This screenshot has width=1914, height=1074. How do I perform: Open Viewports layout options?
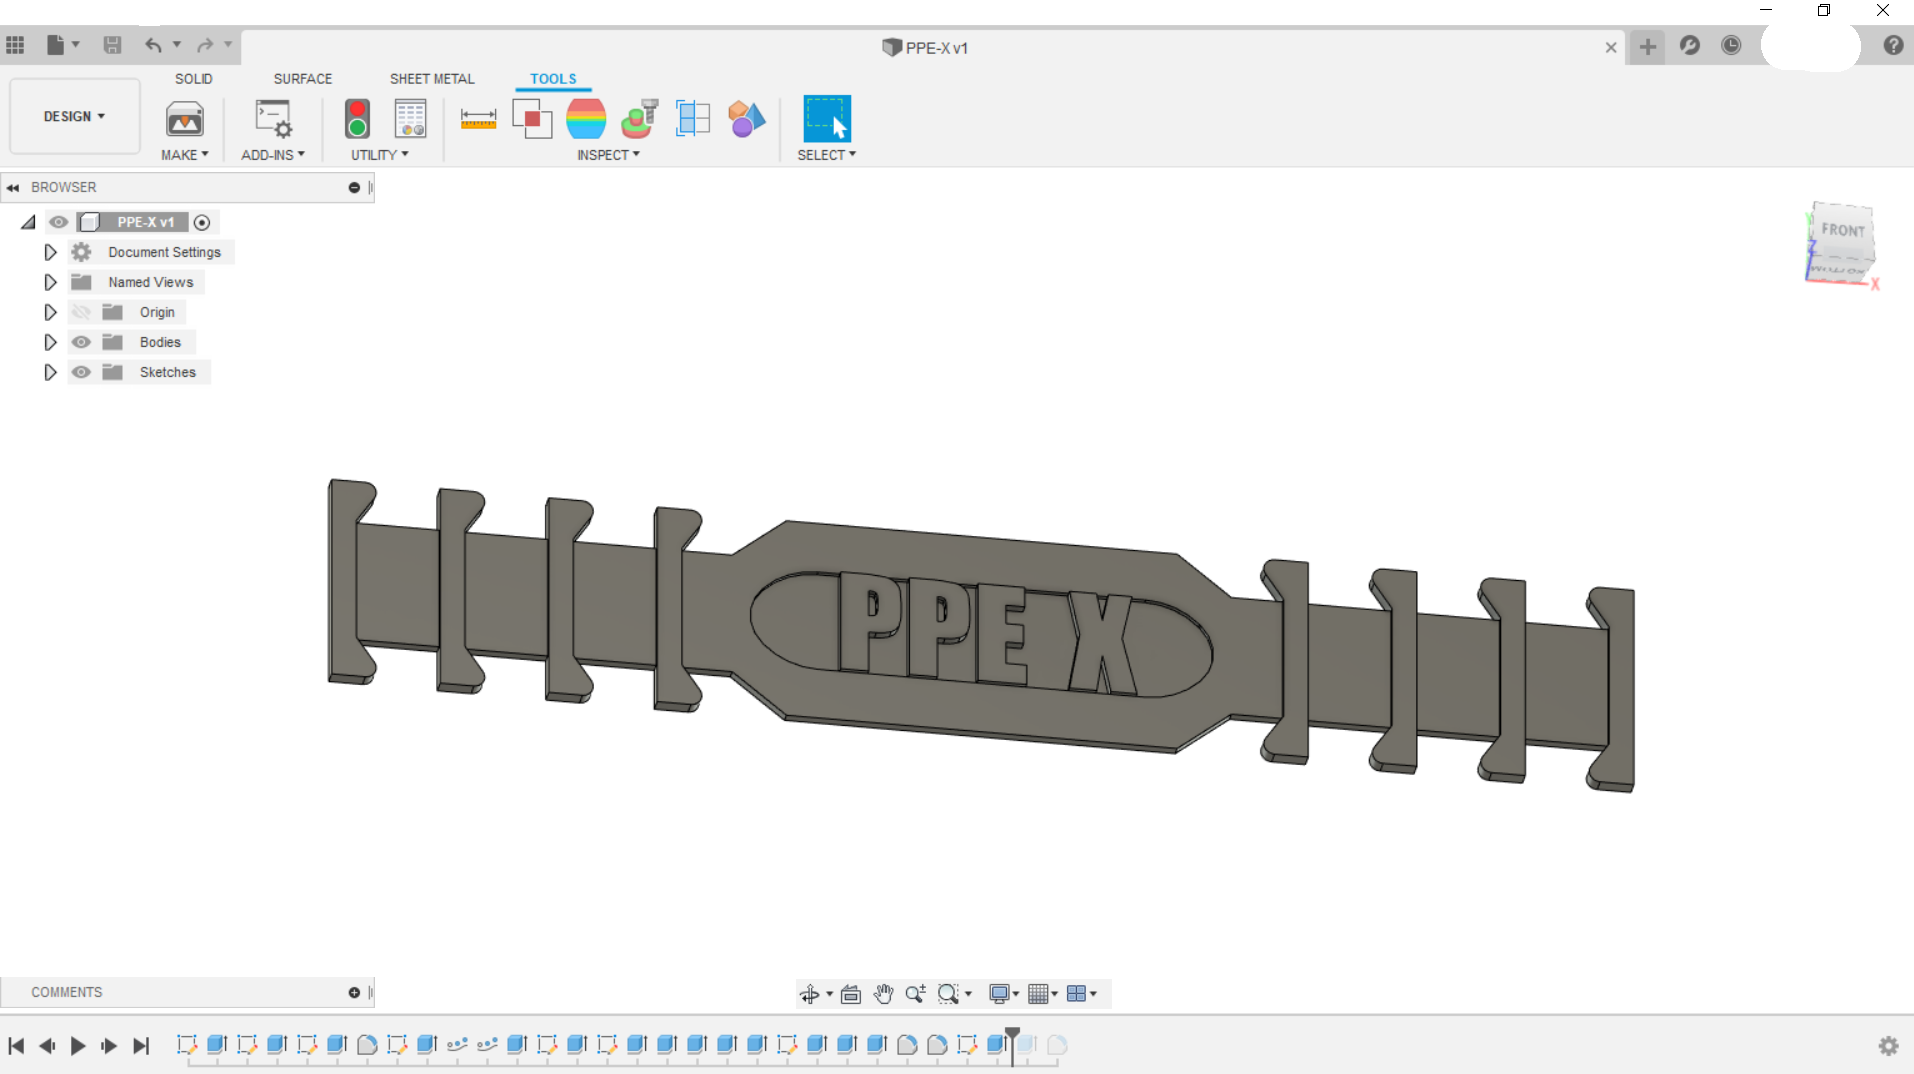click(x=1077, y=994)
